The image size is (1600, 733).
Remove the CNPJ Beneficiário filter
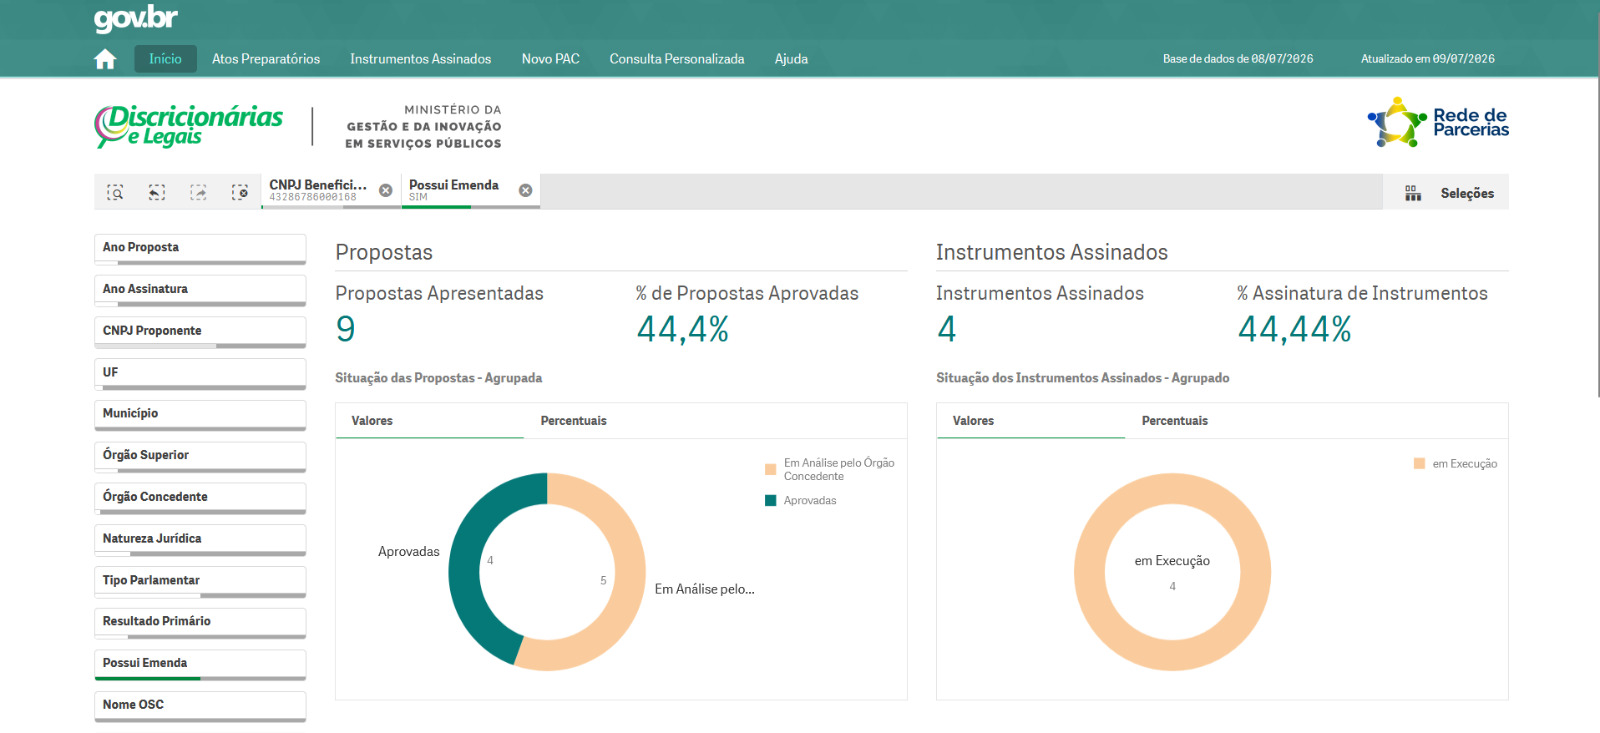(386, 190)
